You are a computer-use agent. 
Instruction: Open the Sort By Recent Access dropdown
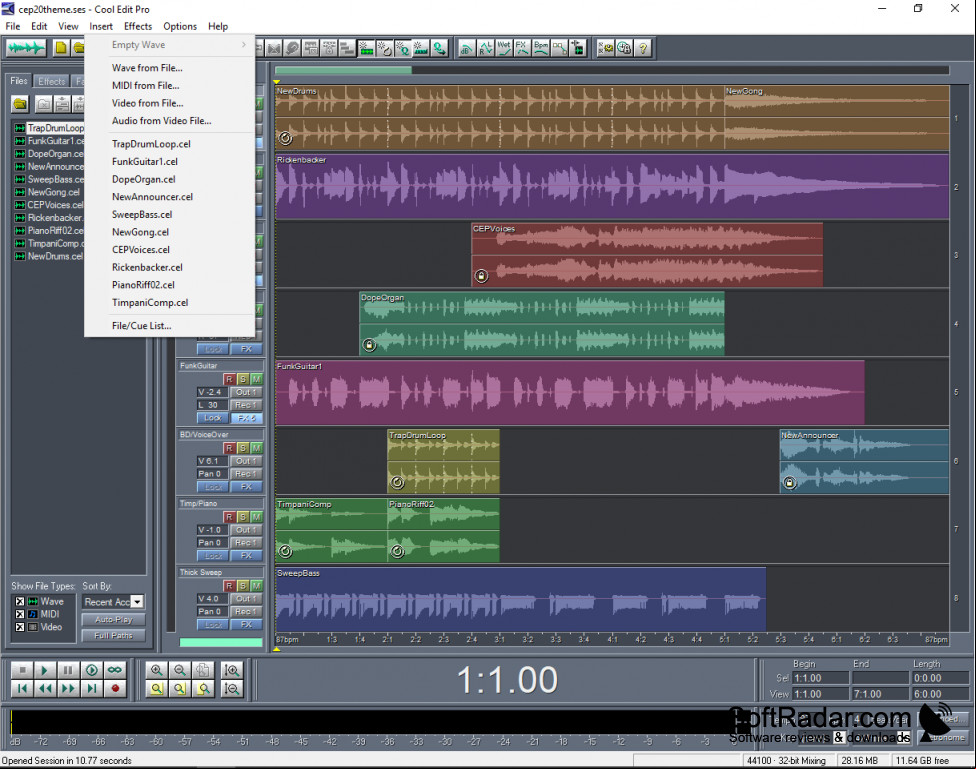click(138, 602)
